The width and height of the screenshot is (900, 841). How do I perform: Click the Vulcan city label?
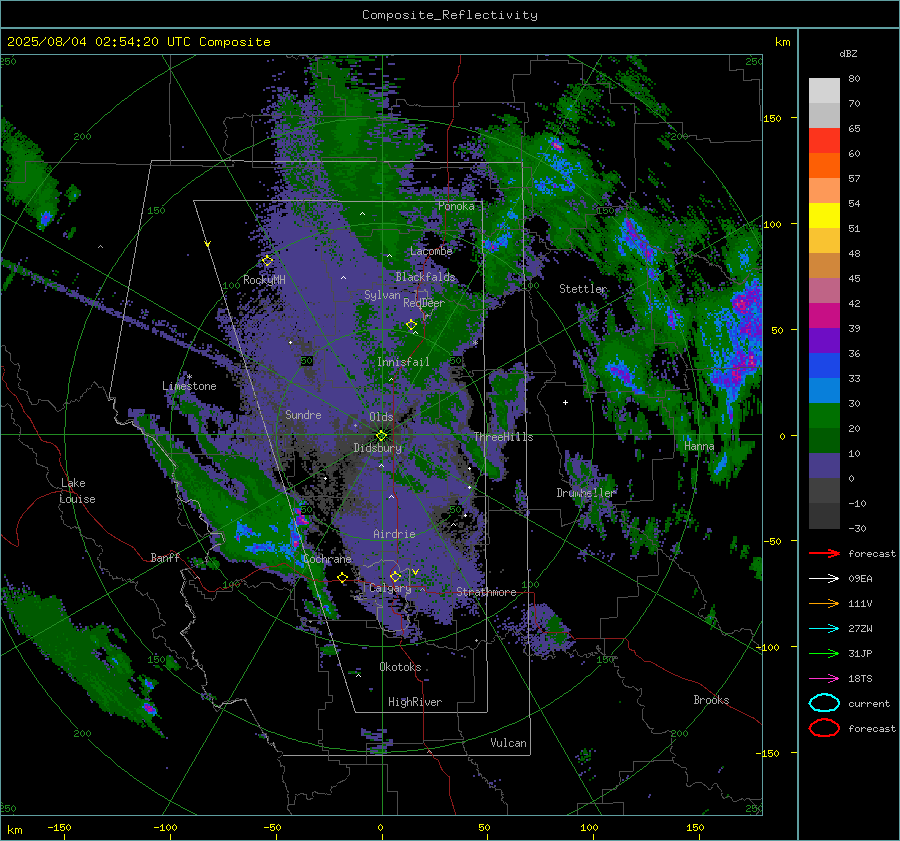[508, 743]
